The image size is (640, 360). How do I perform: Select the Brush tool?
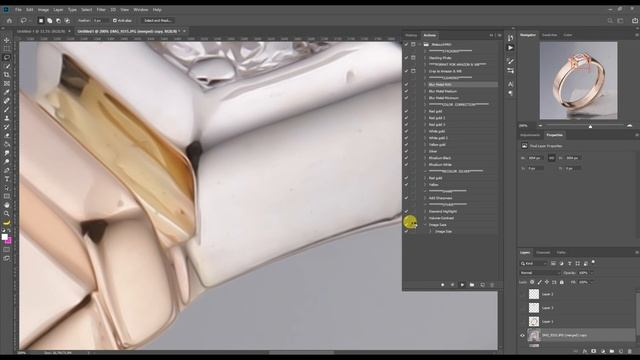coord(7,109)
